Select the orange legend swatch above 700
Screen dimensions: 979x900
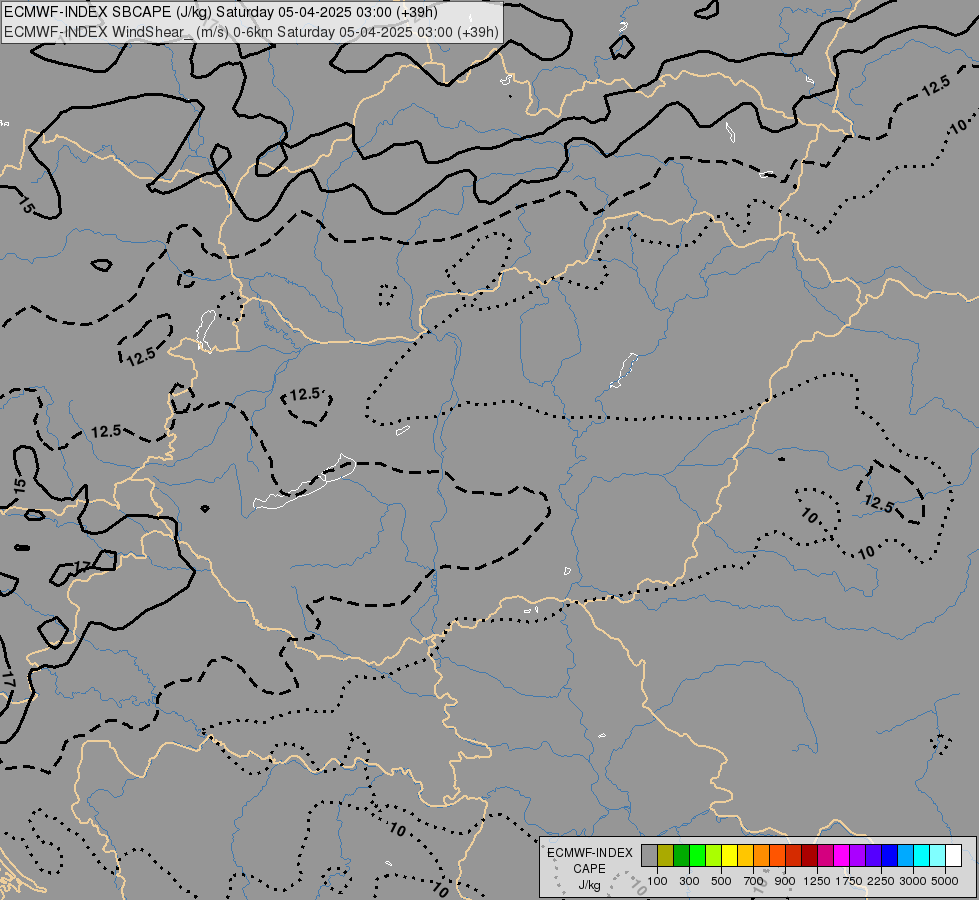click(761, 856)
